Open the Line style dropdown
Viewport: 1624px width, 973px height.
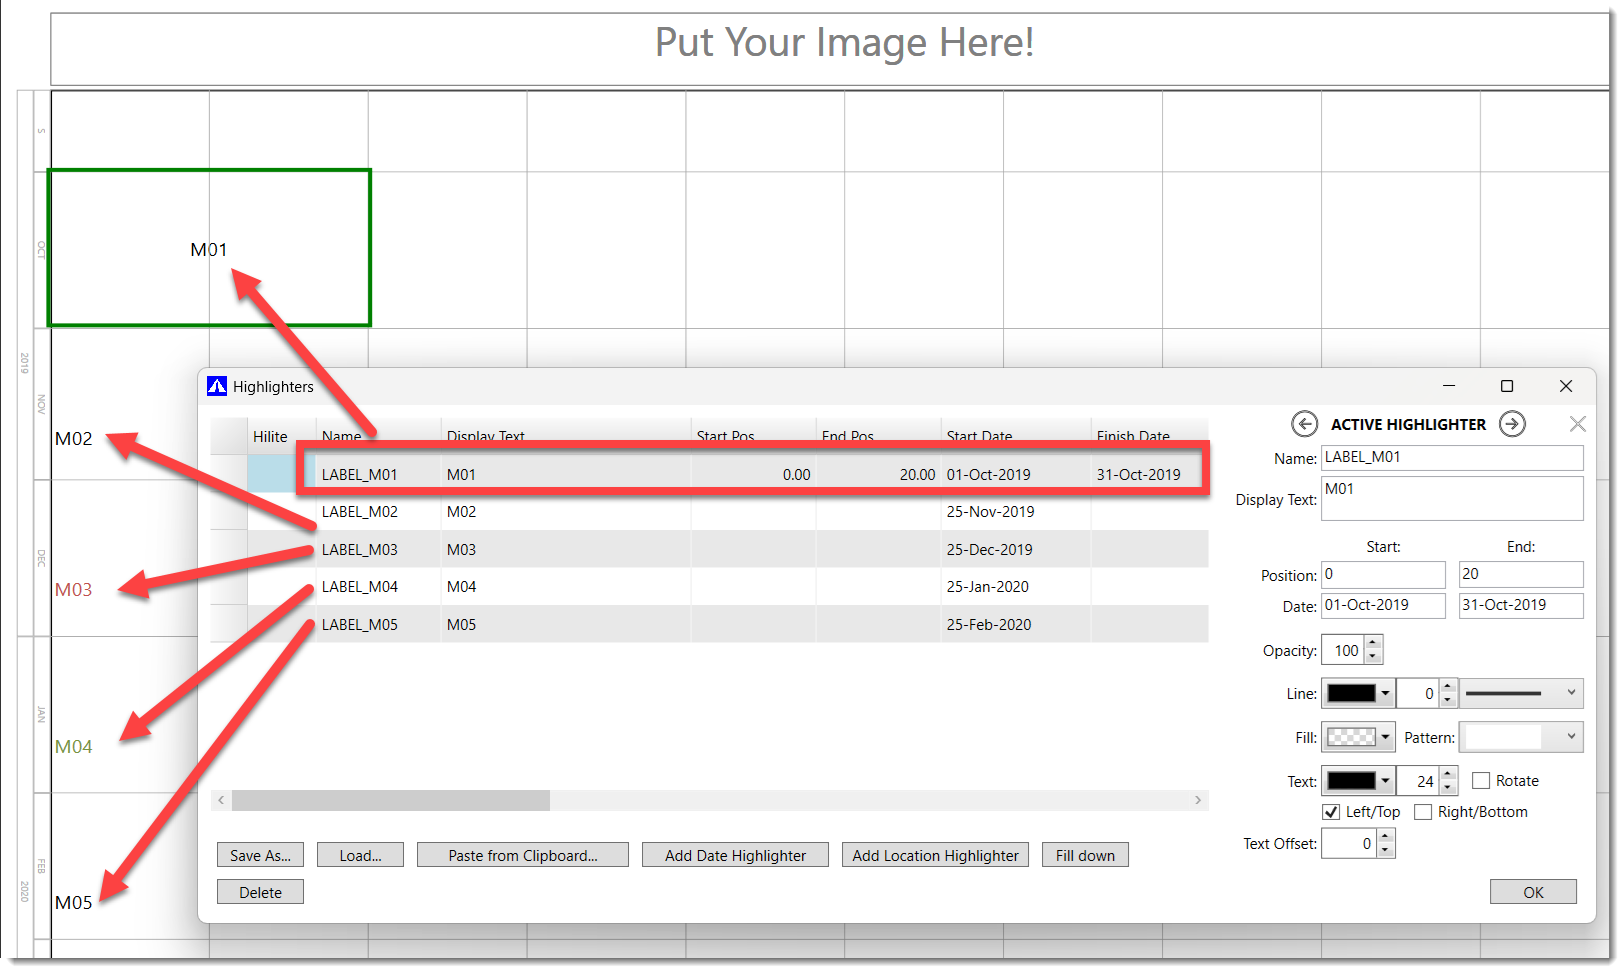1521,693
